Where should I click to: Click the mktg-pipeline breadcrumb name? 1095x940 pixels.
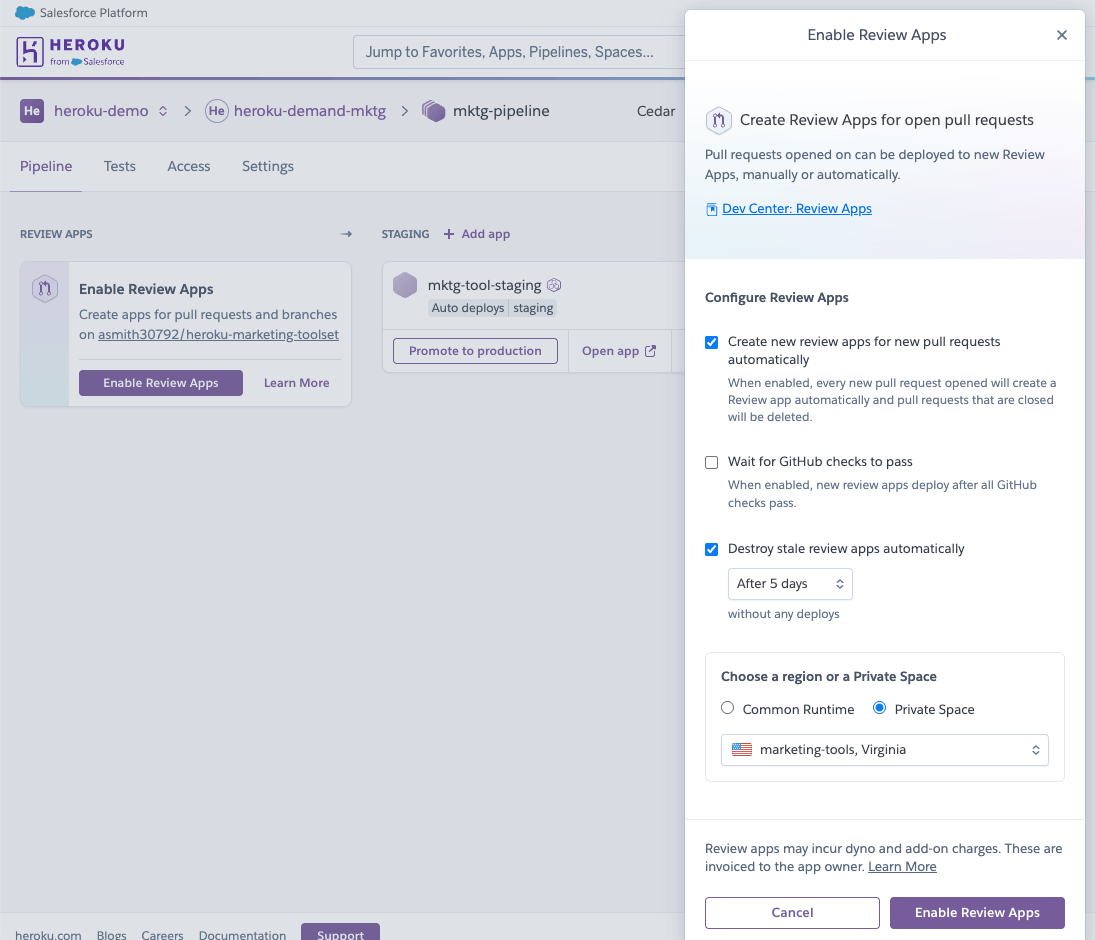(501, 111)
